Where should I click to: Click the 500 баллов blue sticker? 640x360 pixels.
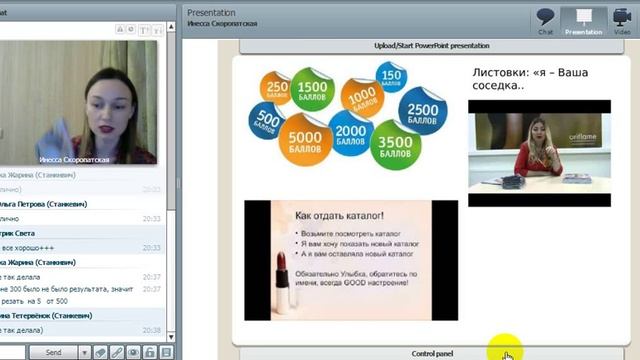click(266, 120)
